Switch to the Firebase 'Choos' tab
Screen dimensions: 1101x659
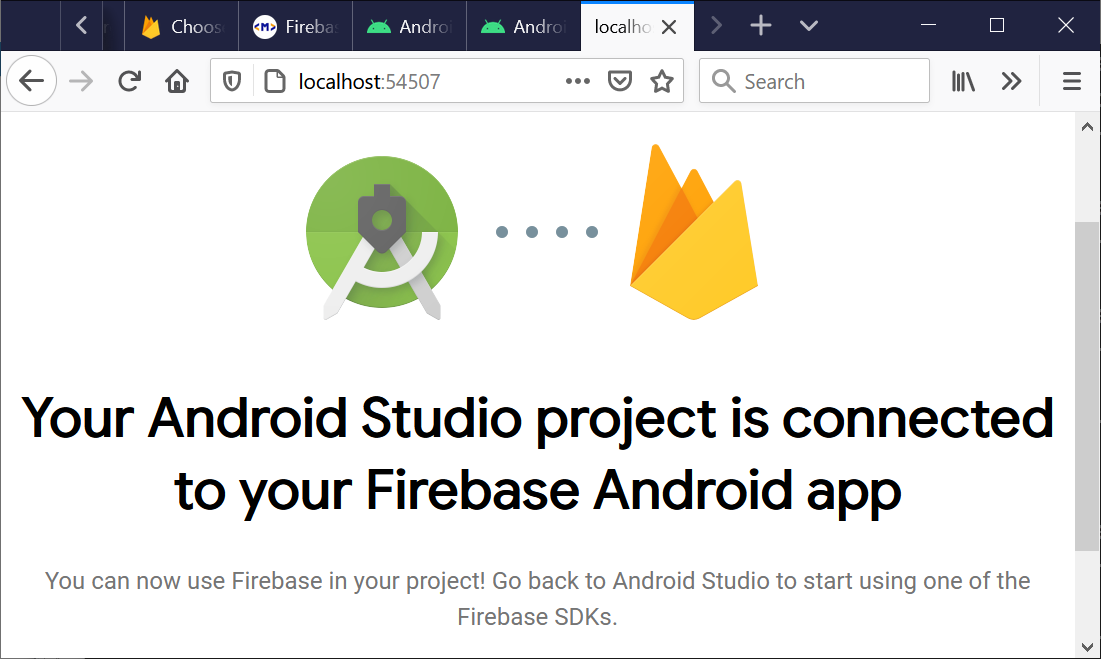pos(181,27)
